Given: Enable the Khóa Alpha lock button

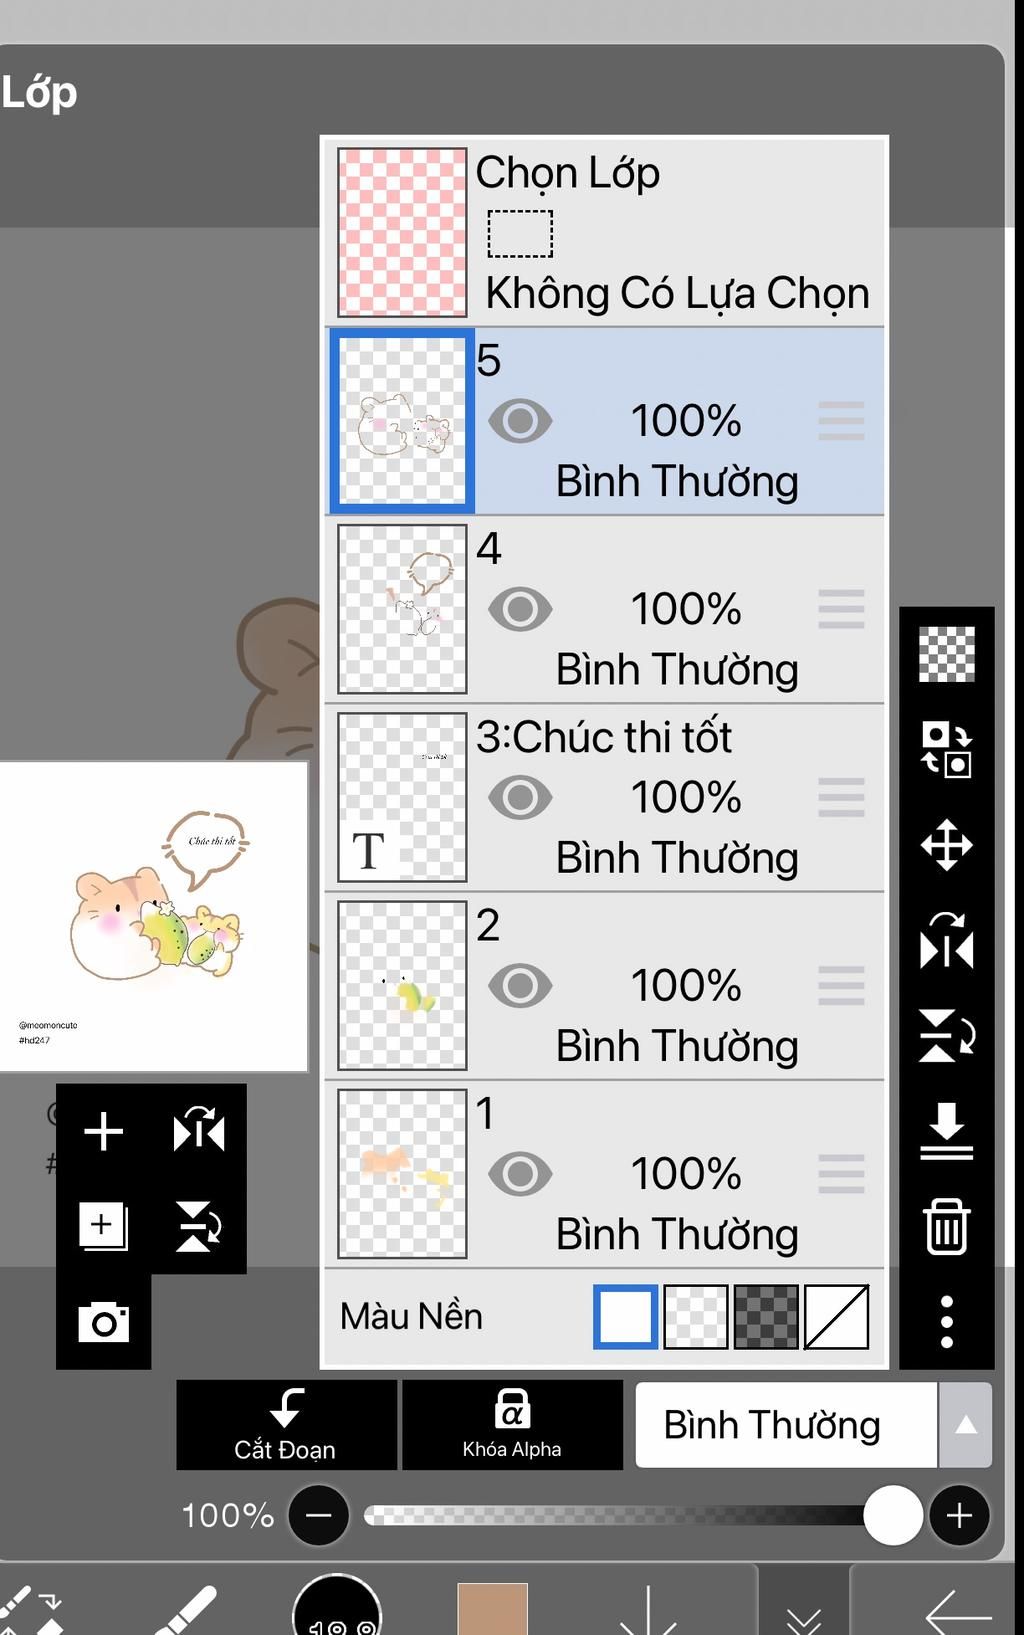Looking at the screenshot, I should [x=512, y=1425].
